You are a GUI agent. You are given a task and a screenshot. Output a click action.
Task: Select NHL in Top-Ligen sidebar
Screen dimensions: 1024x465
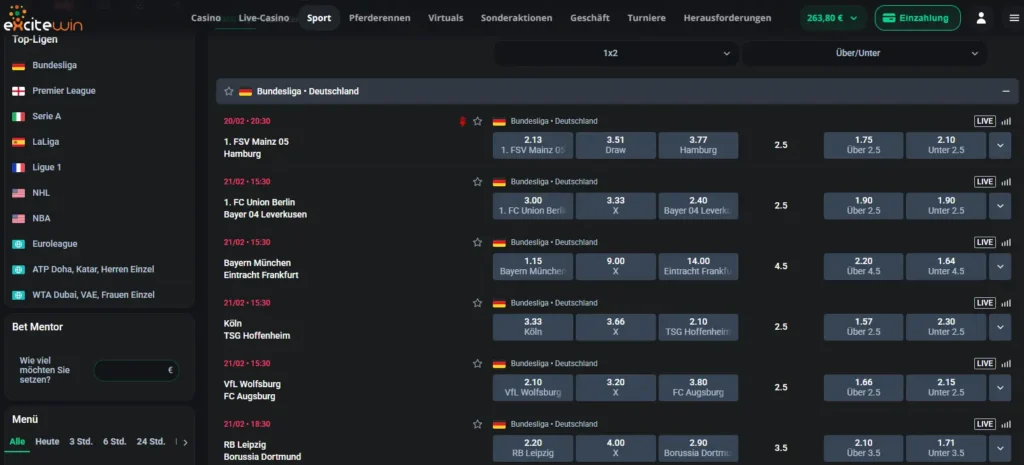41,193
